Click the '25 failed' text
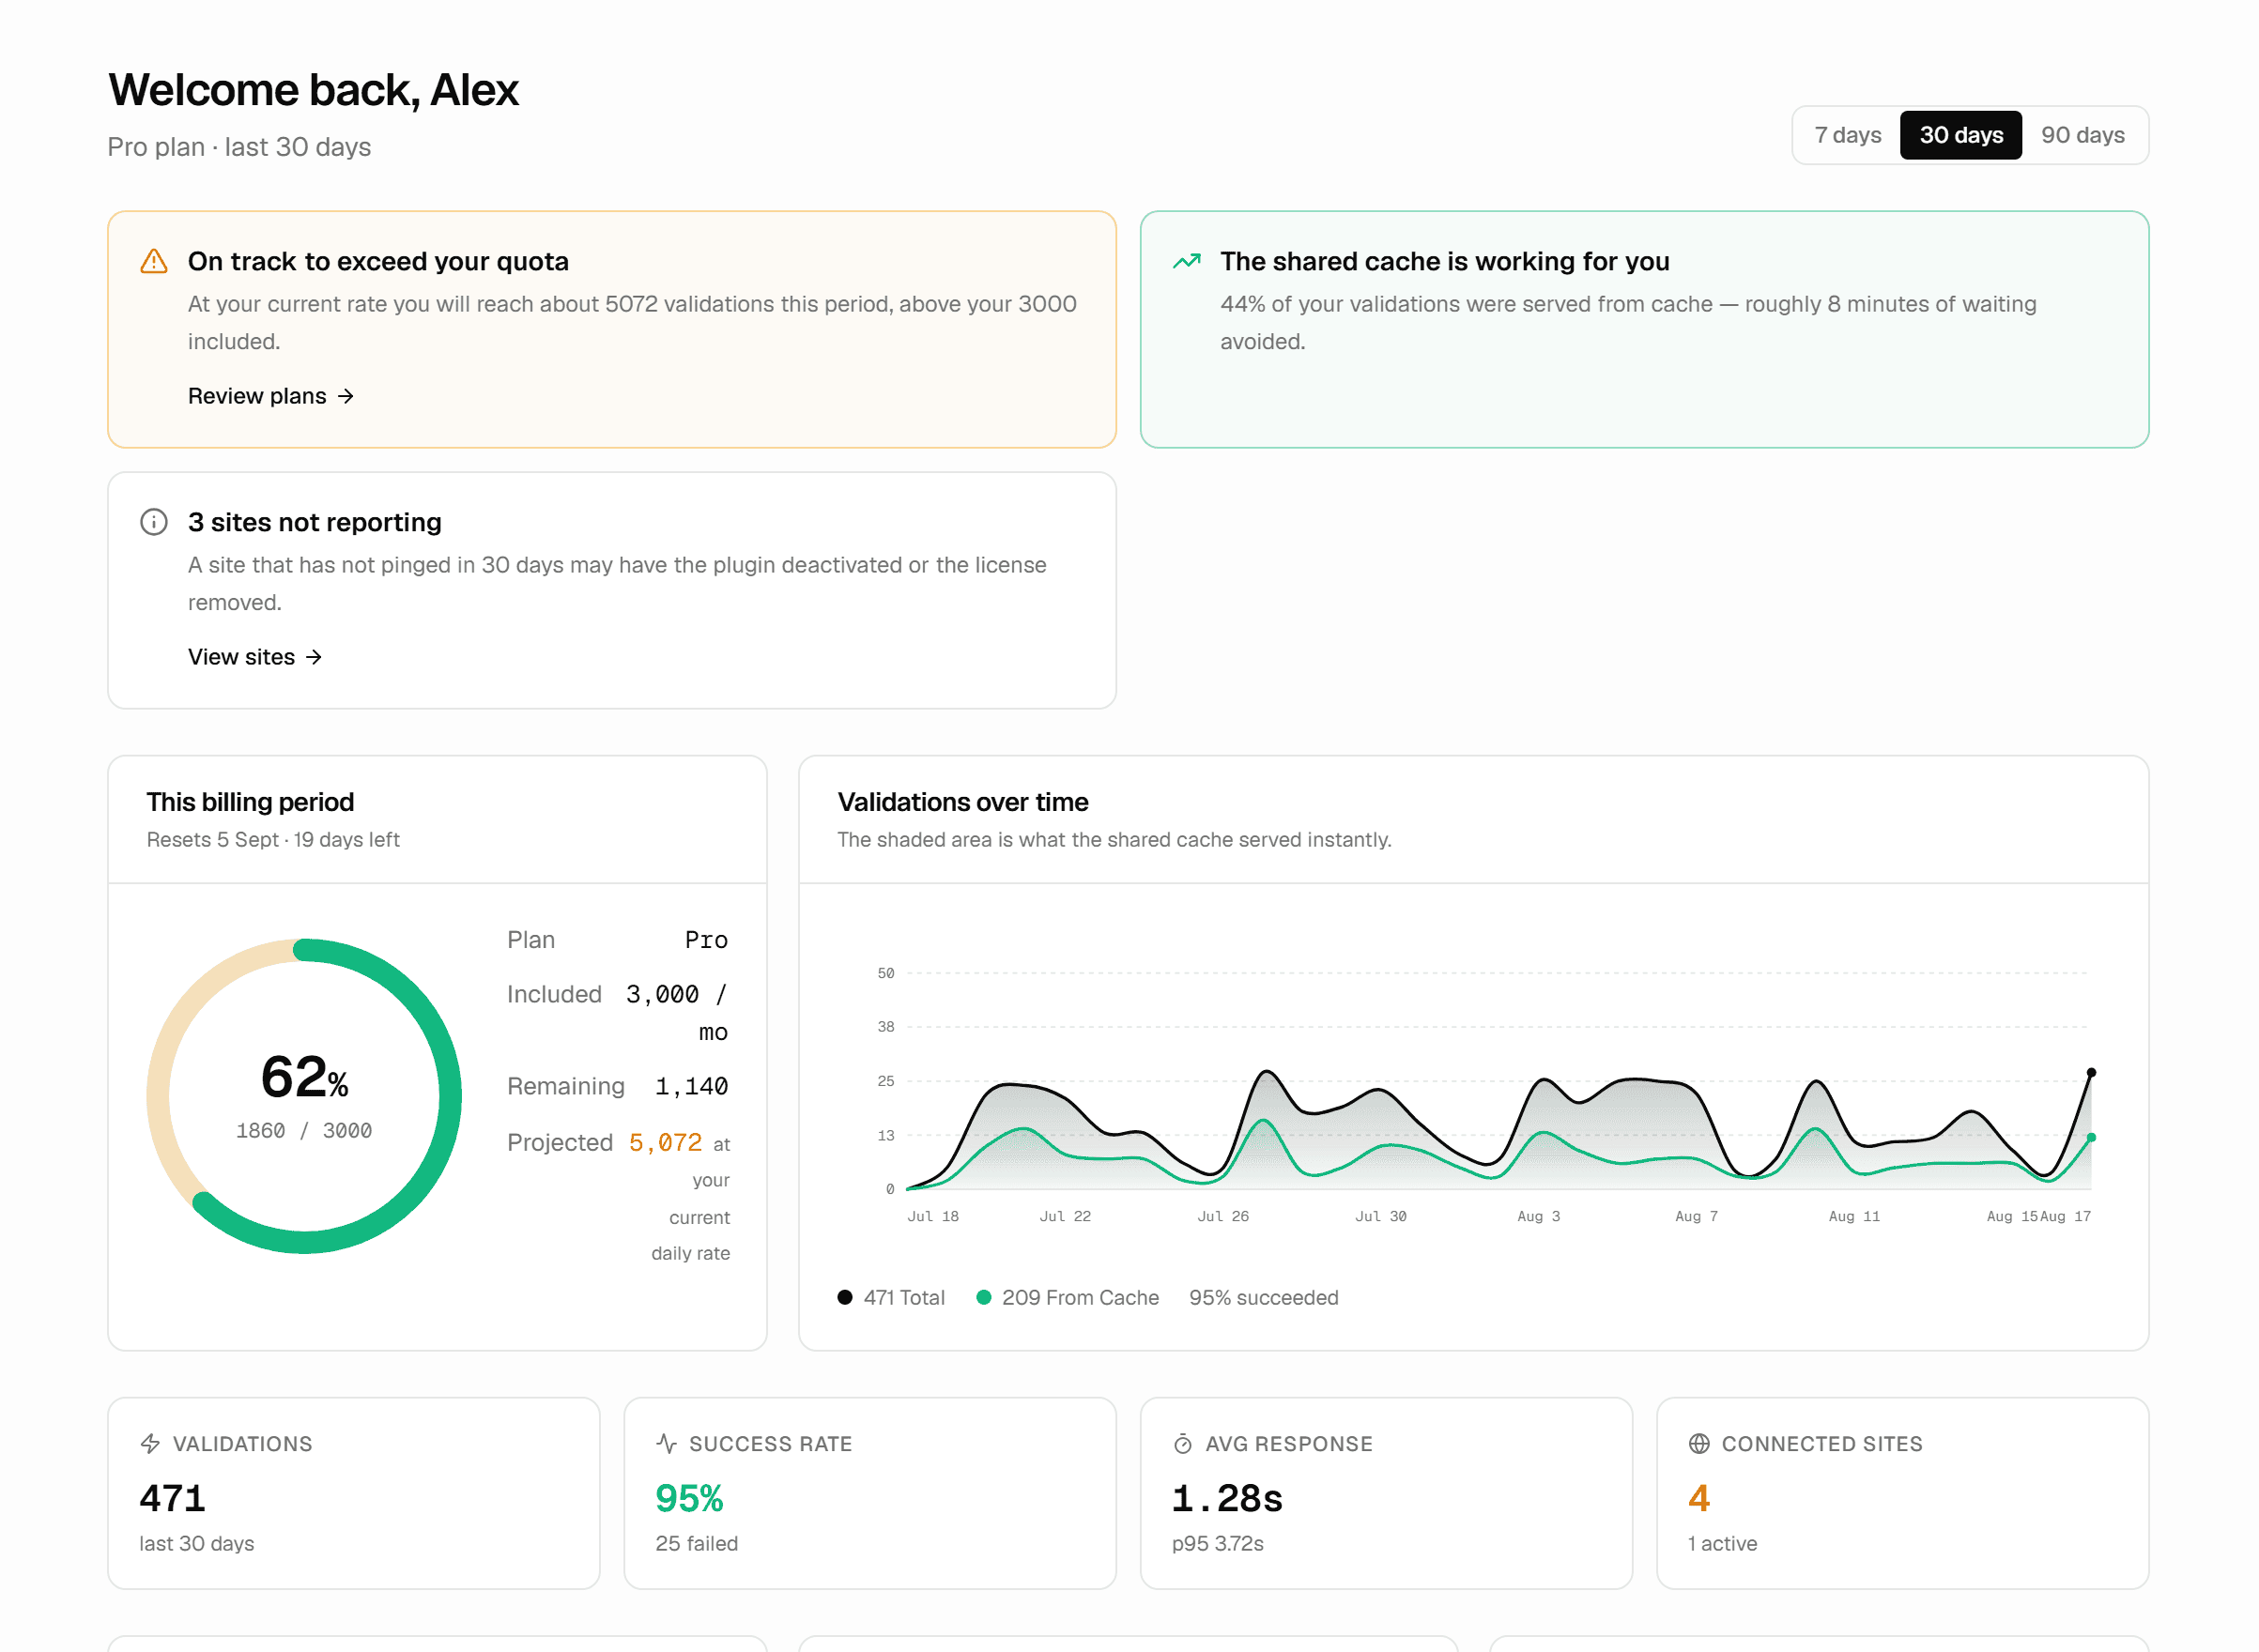 697,1543
